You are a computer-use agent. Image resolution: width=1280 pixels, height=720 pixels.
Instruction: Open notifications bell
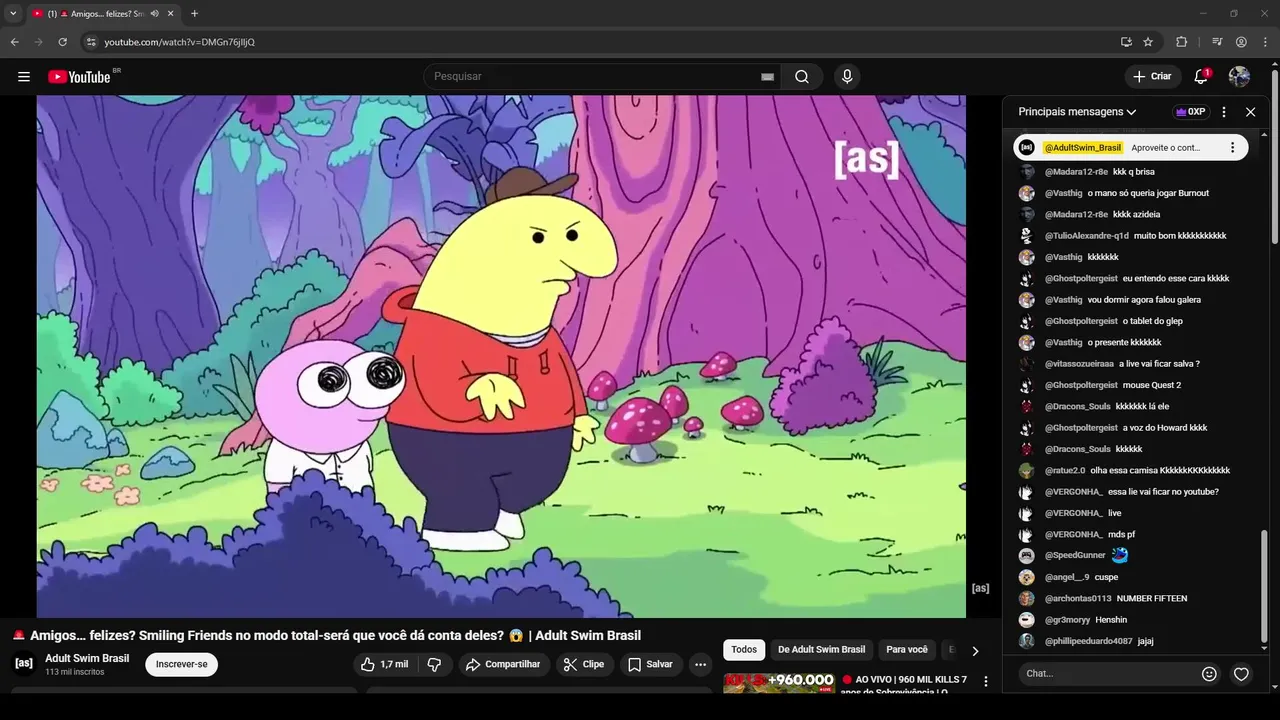coord(1201,77)
